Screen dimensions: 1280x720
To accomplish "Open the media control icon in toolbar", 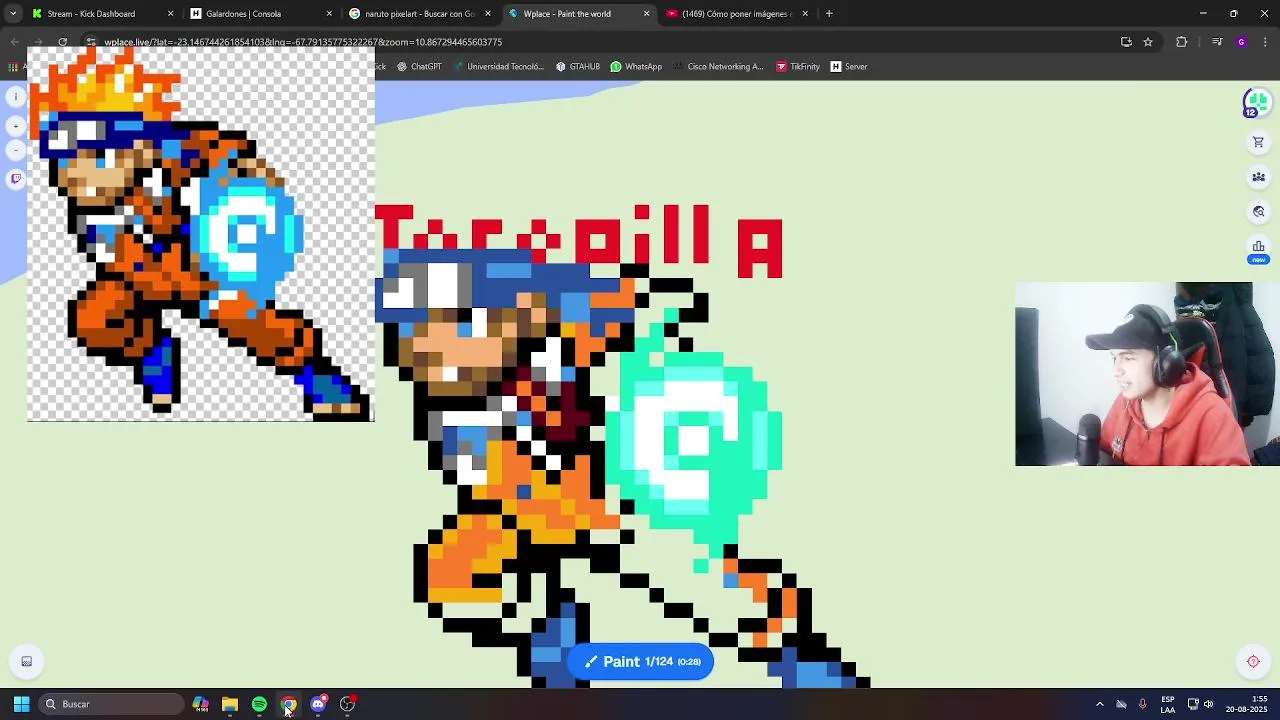I will pos(1217,42).
